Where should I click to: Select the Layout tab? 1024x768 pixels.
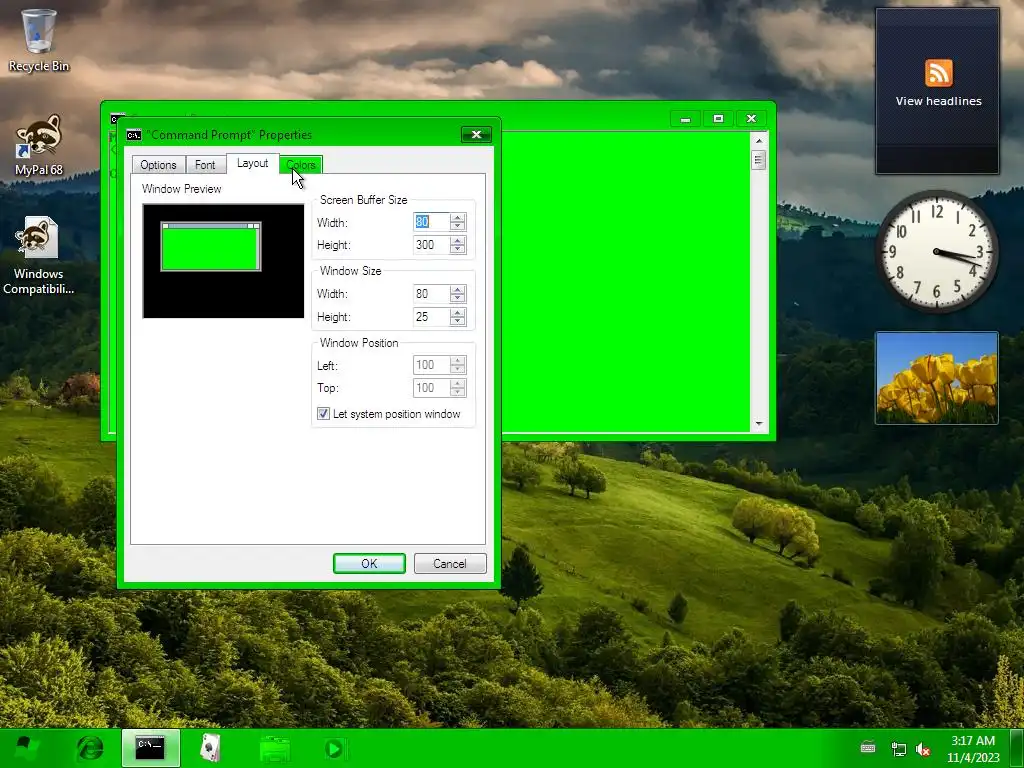coord(253,163)
